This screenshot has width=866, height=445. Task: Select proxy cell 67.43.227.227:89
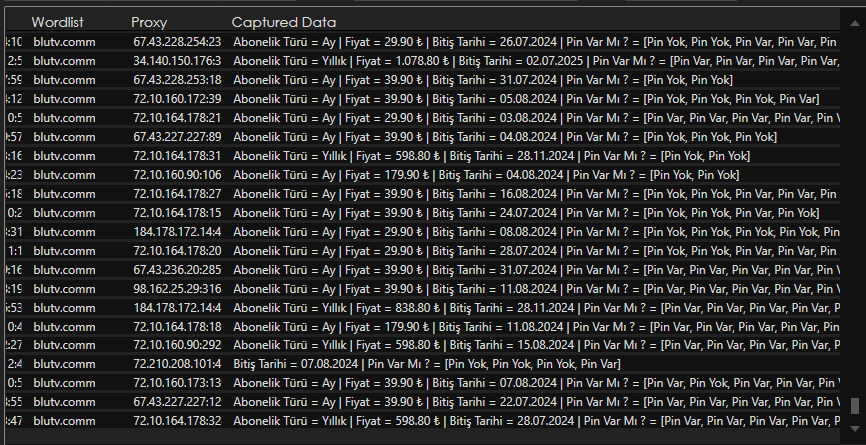pos(177,137)
